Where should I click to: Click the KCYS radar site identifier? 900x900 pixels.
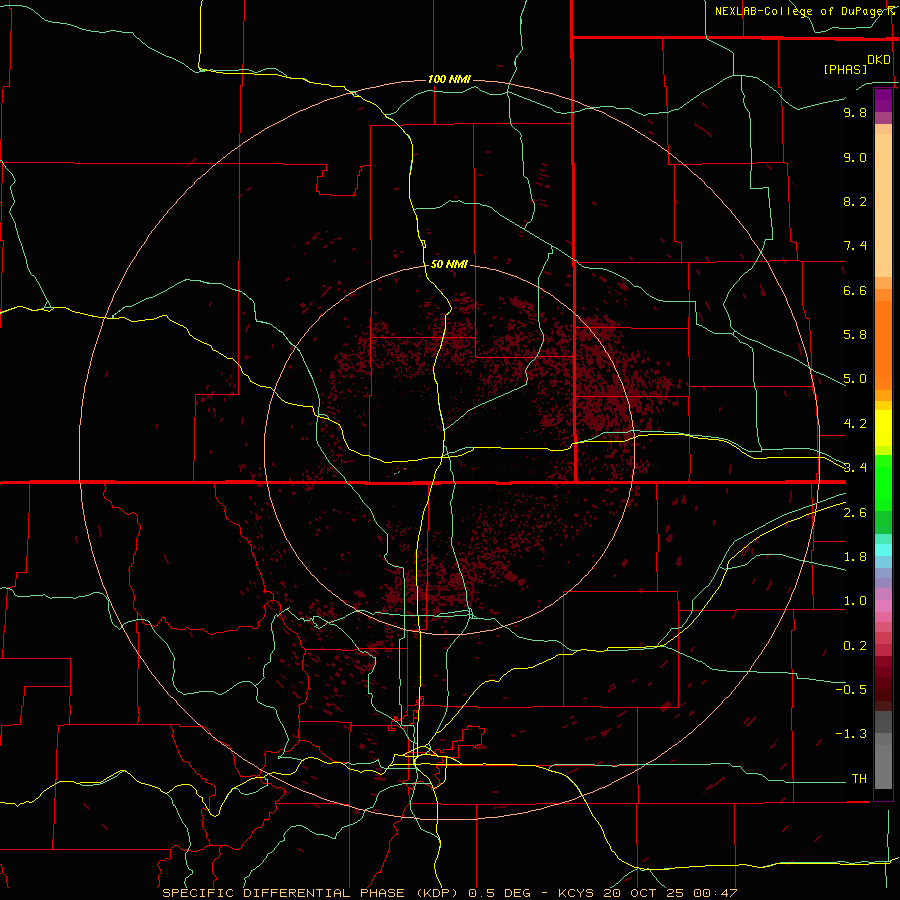(x=577, y=893)
